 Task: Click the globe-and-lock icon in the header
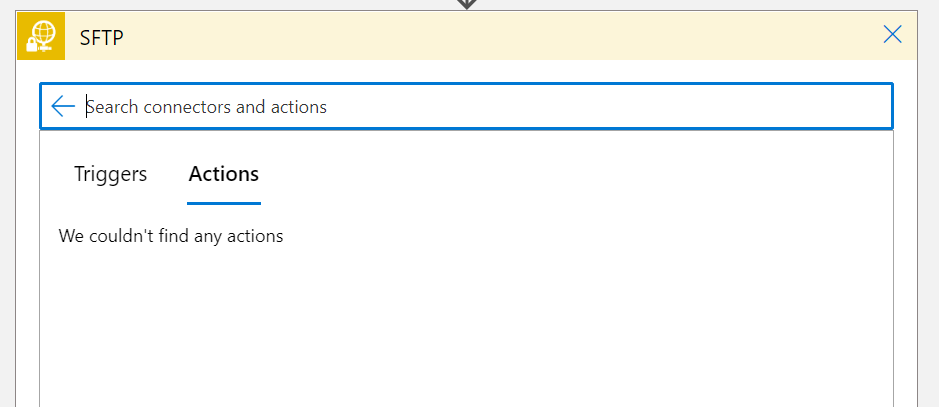click(41, 36)
